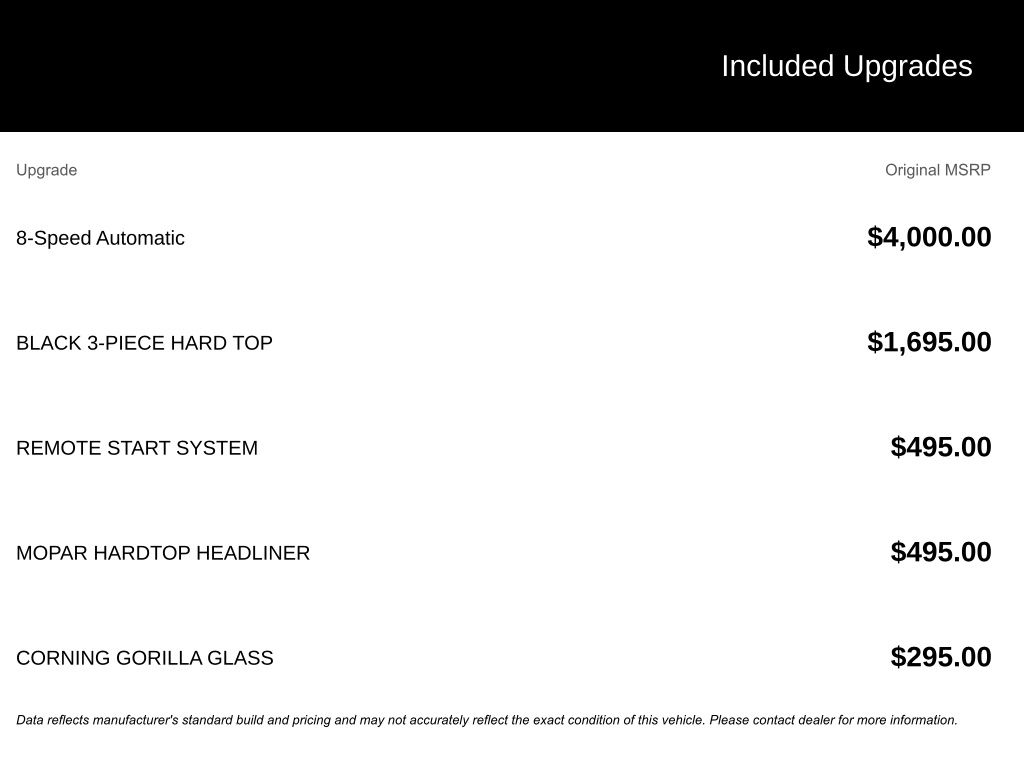Click the Included Upgrades heading

click(x=846, y=67)
